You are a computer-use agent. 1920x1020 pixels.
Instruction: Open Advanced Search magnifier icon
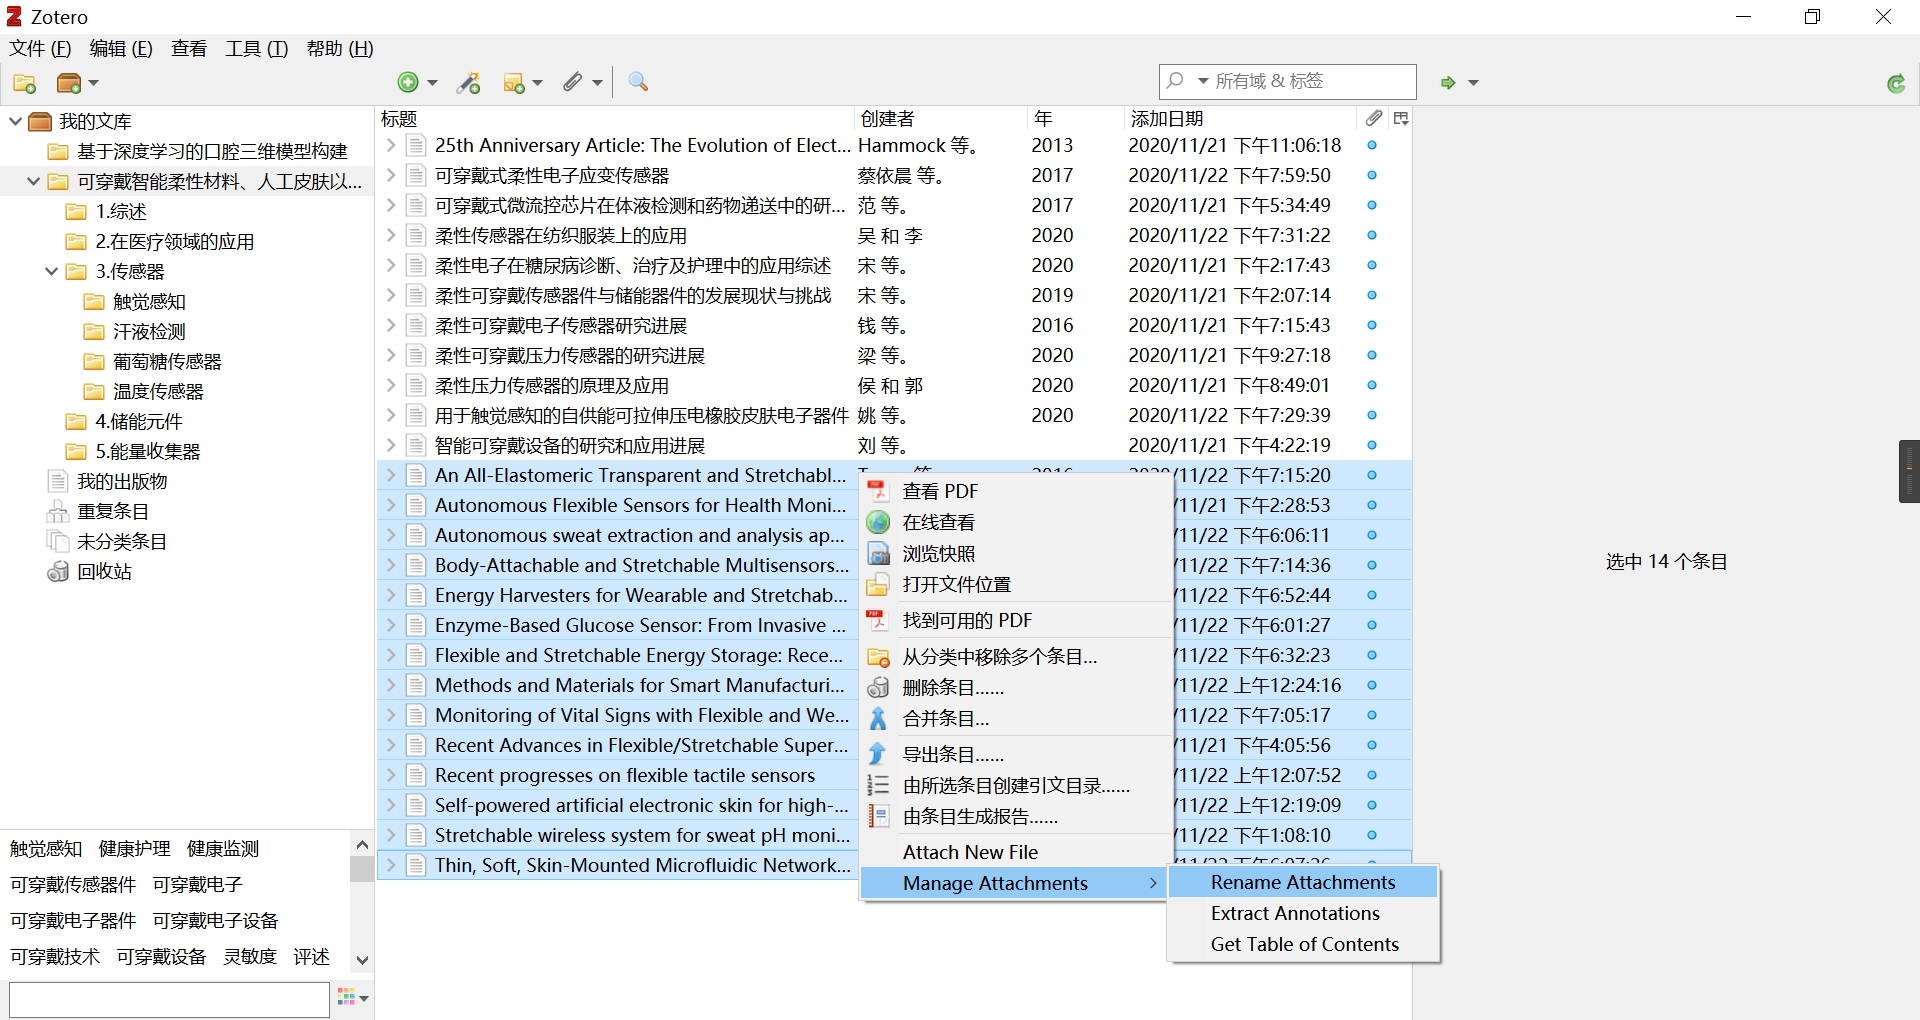click(x=638, y=82)
